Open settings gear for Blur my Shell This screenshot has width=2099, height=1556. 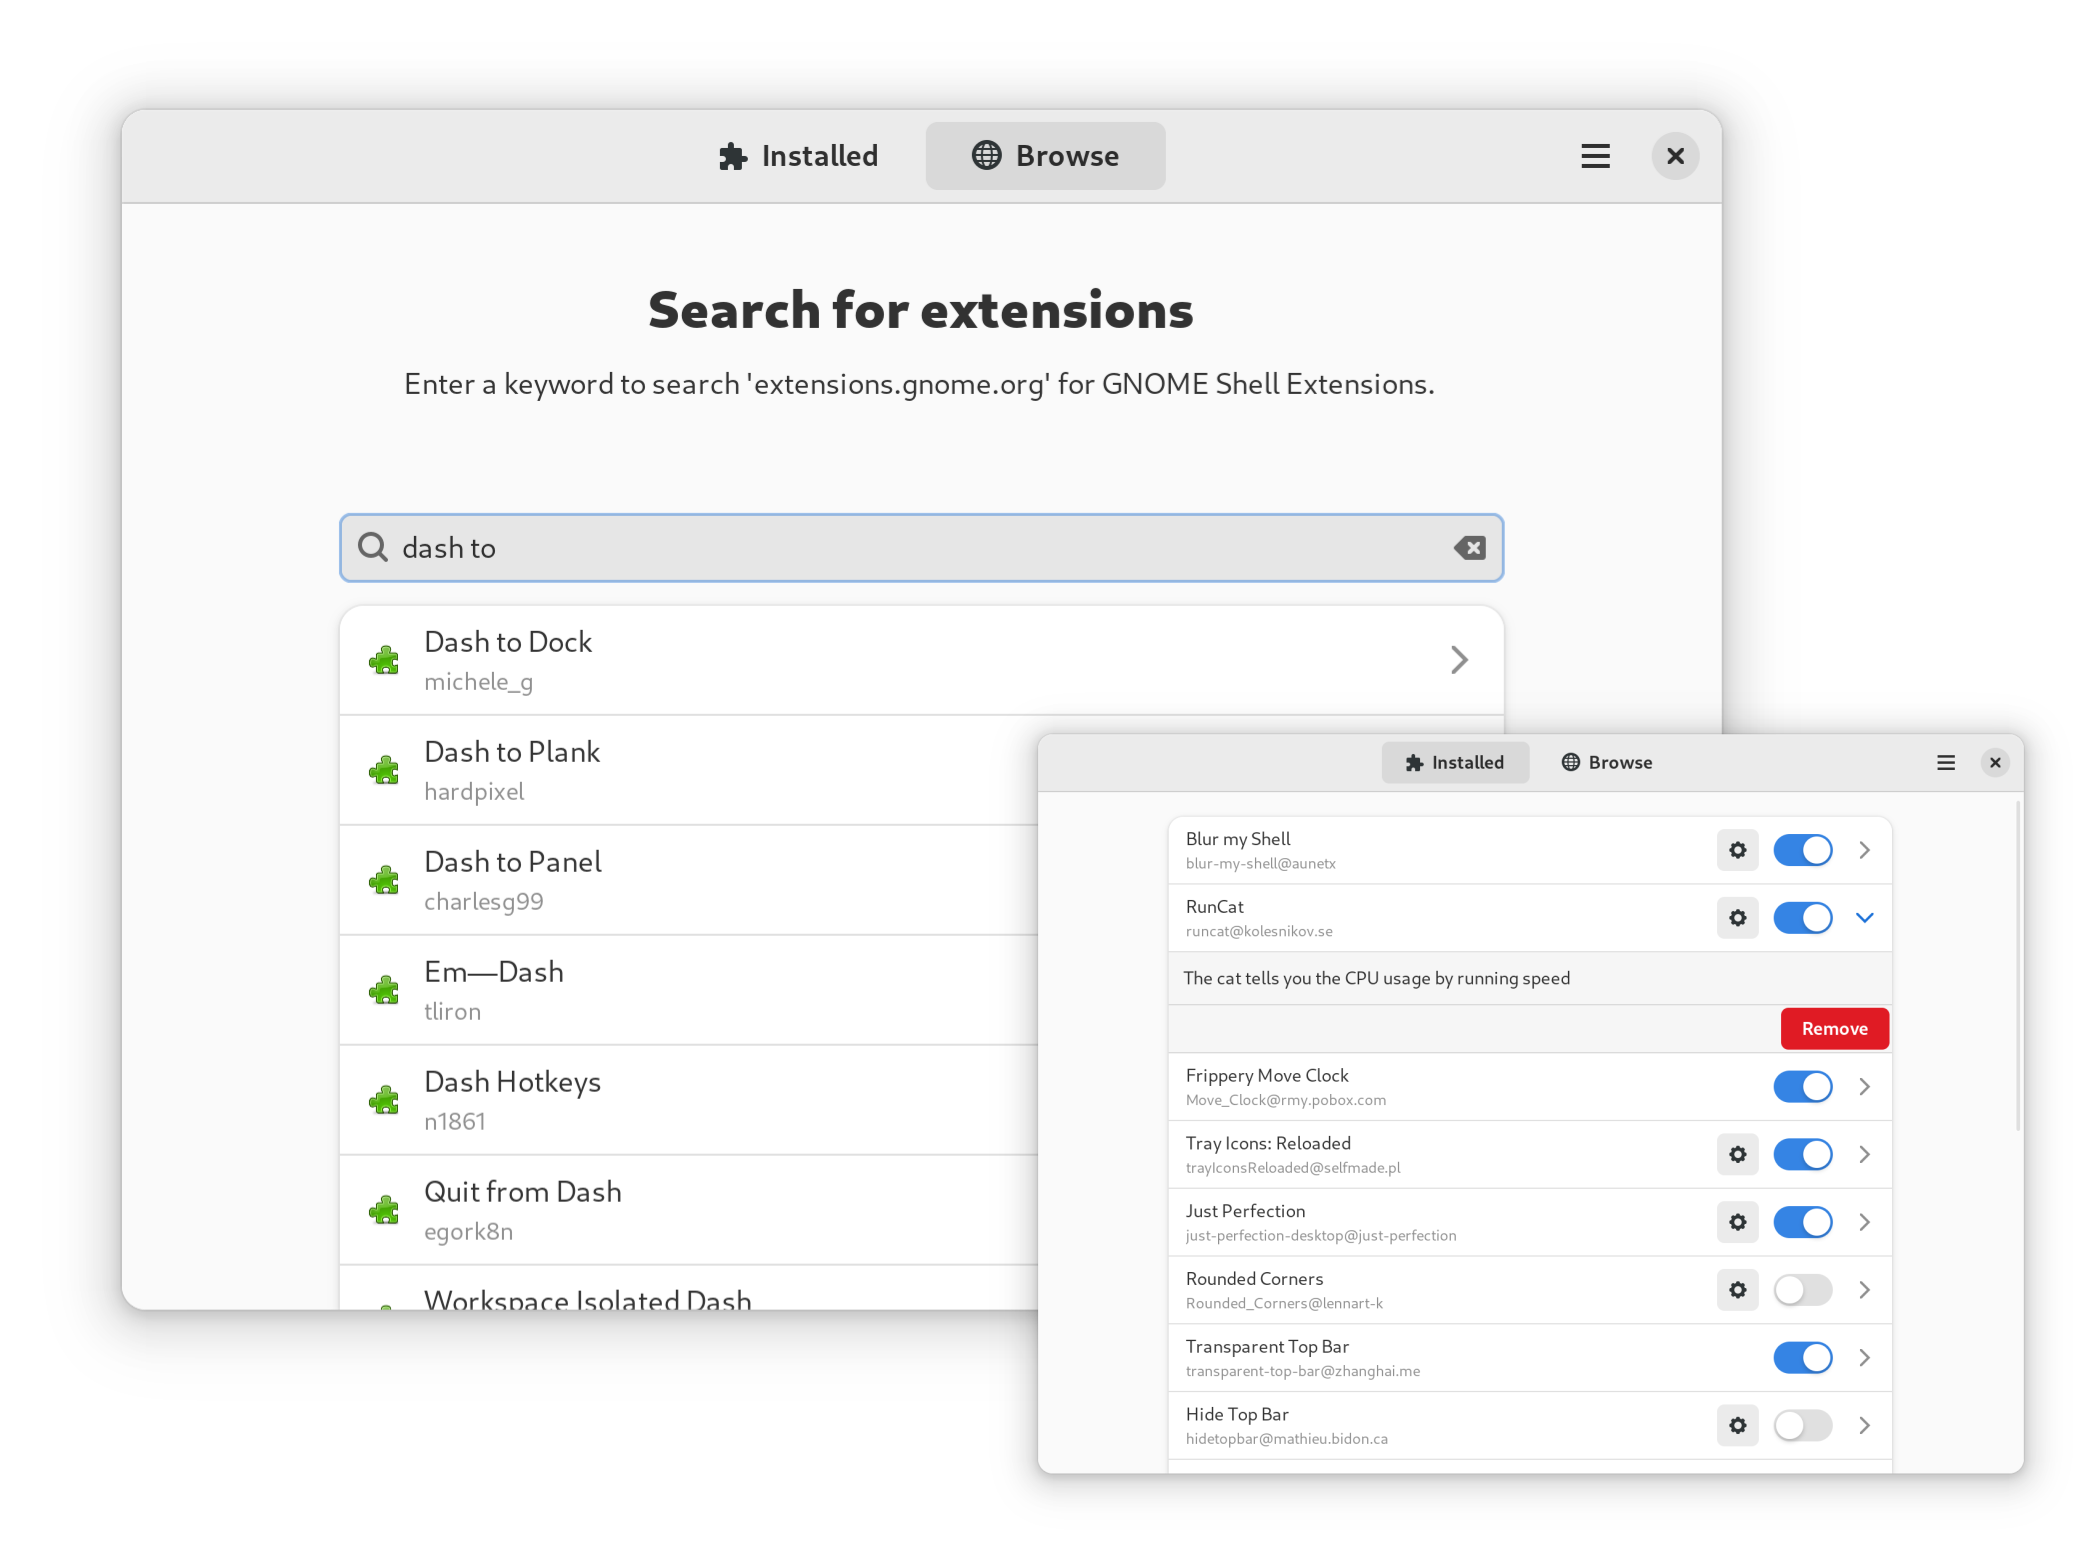(x=1738, y=850)
